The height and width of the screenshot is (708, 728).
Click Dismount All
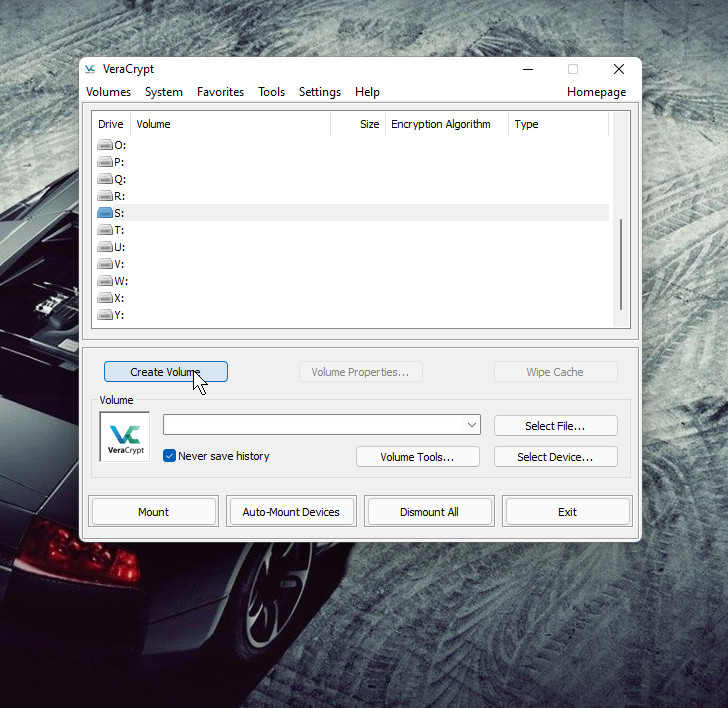[429, 512]
